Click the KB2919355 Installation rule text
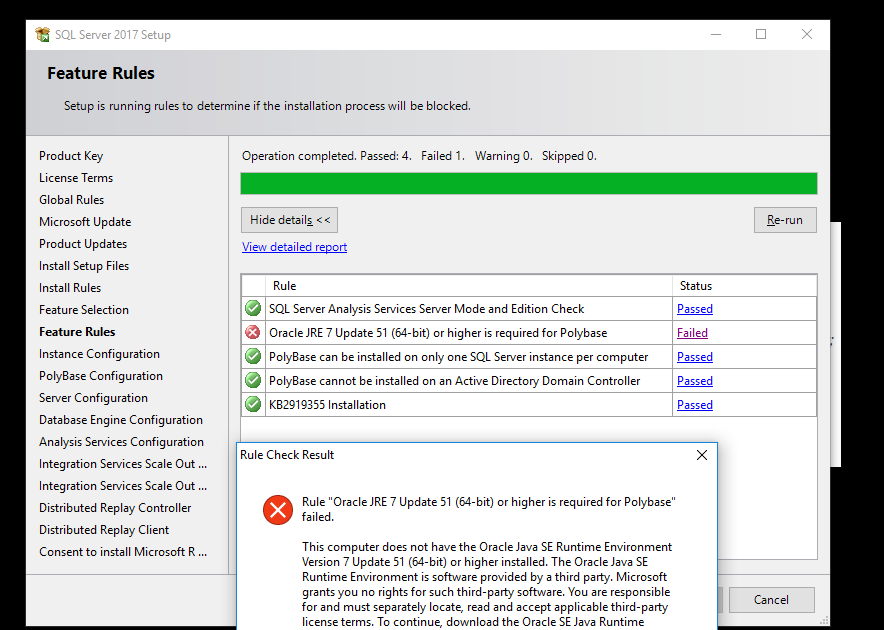The width and height of the screenshot is (884, 630). click(328, 404)
